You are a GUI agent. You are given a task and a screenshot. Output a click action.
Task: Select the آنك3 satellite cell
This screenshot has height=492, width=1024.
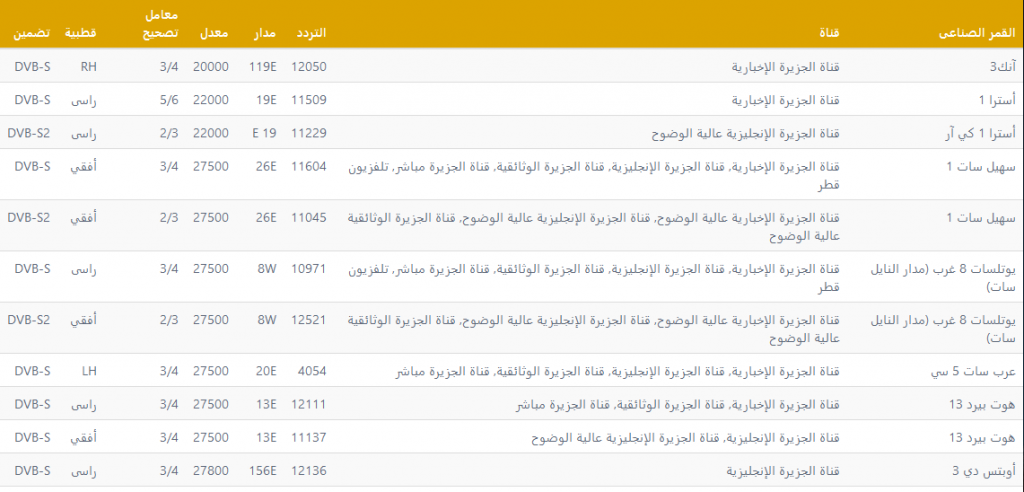pos(1002,67)
